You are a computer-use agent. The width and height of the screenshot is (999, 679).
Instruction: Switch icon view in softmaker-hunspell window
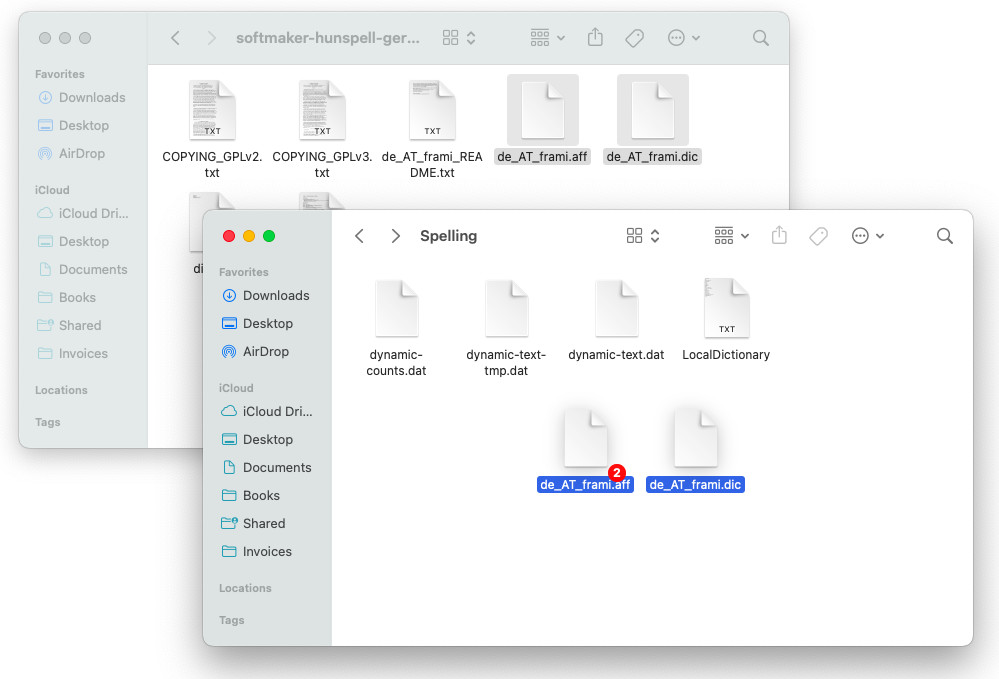459,38
